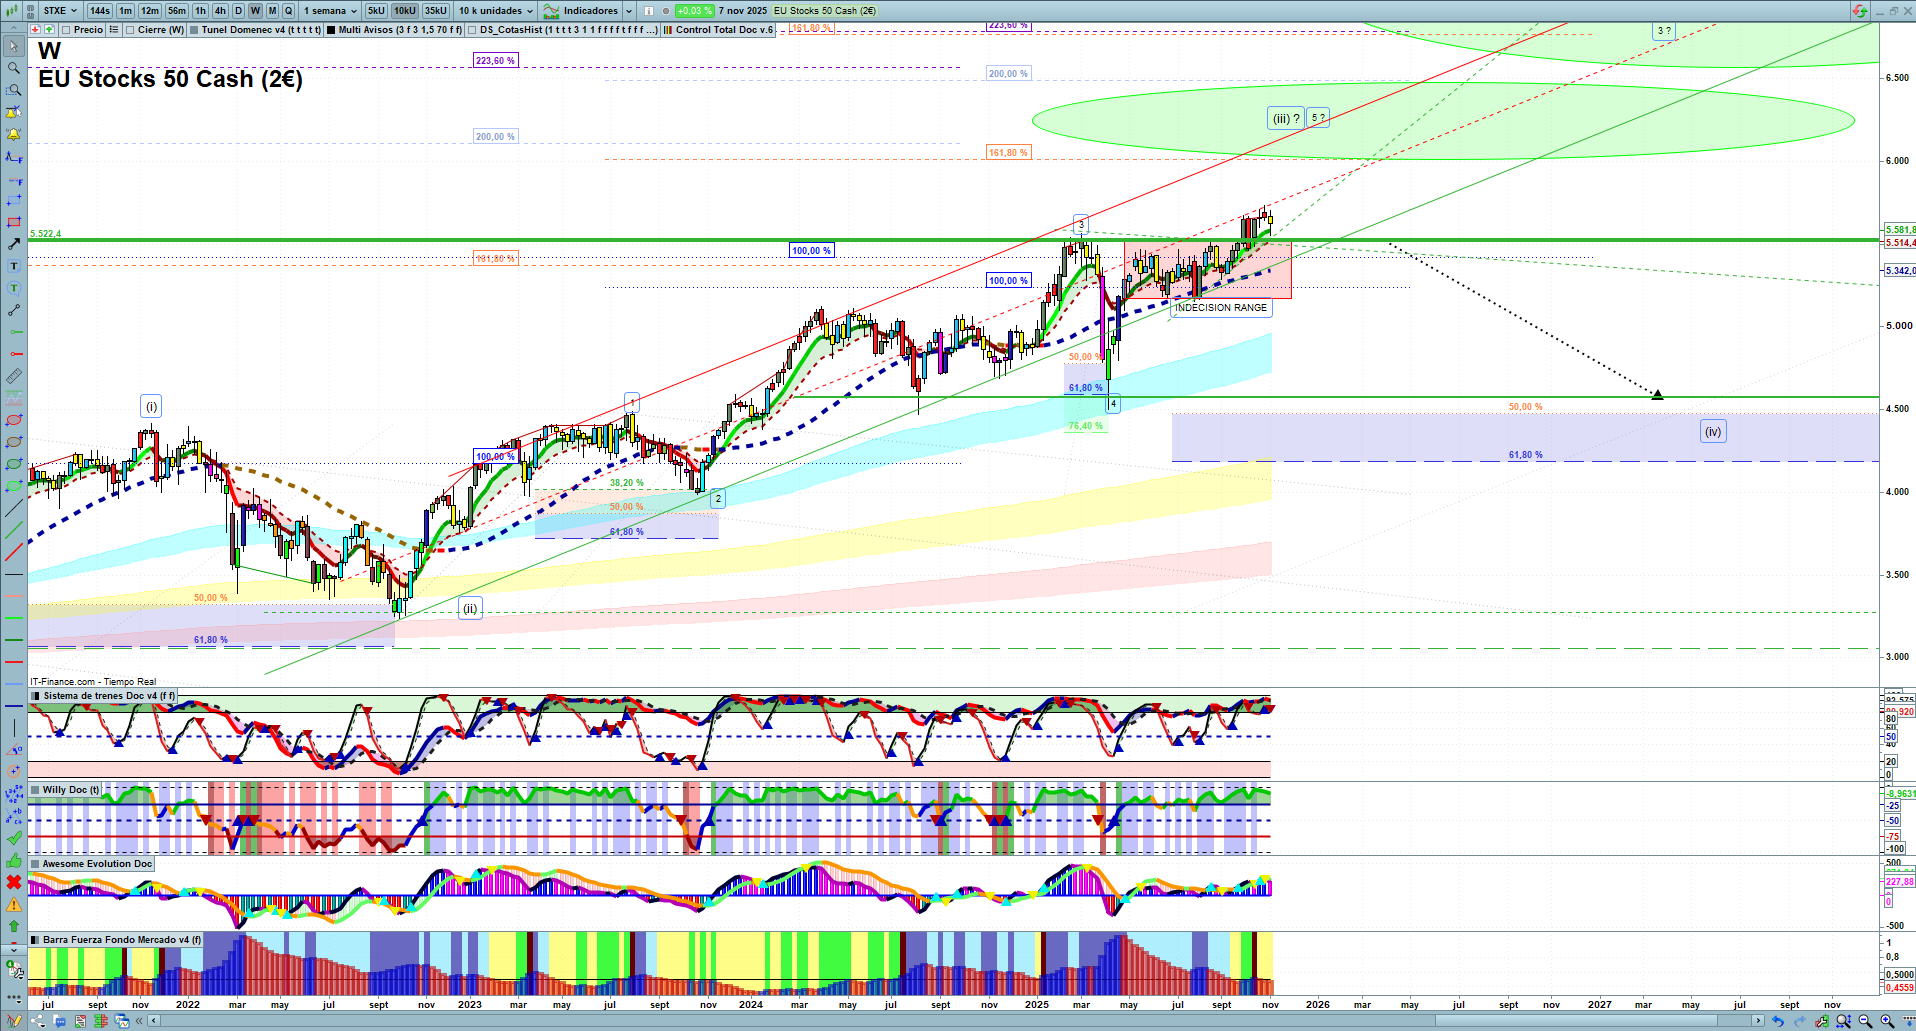
Task: Select the ruler measurement tool
Action: (x=14, y=376)
